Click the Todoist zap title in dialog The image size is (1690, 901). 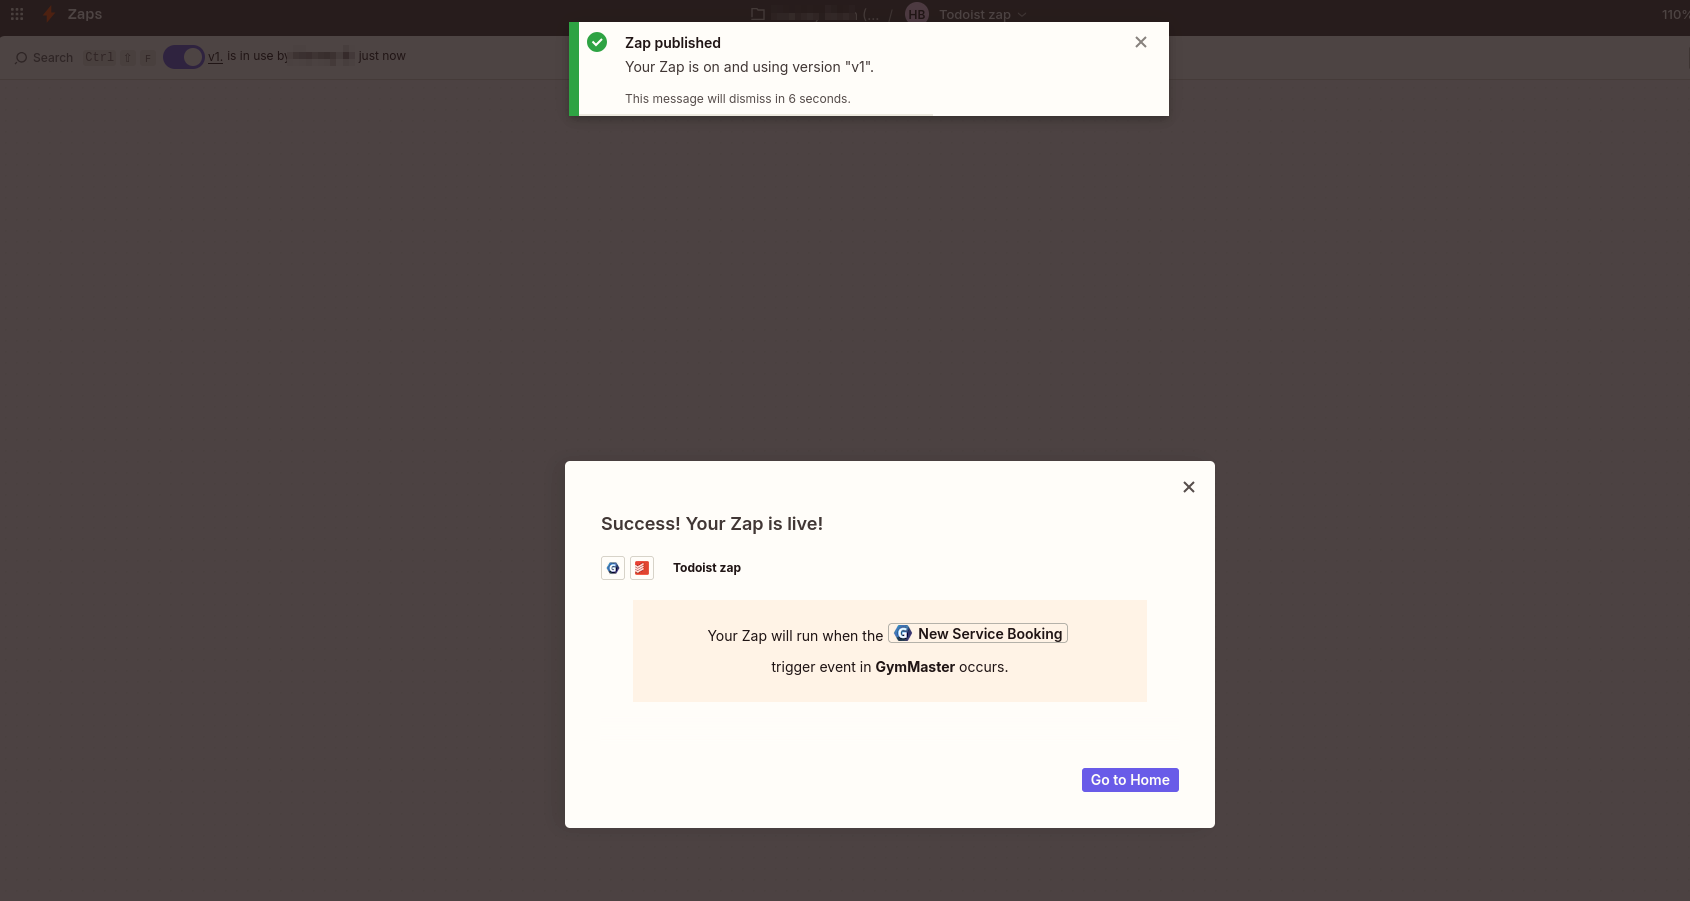(707, 568)
